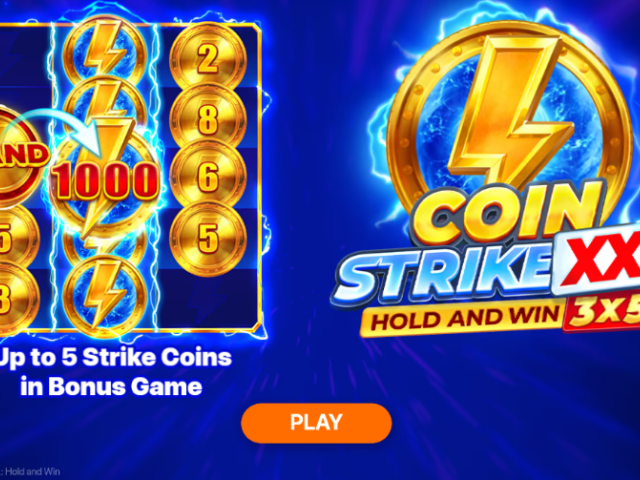Click the gold coin numbered 6
Viewport: 640px width, 480px height.
(208, 178)
